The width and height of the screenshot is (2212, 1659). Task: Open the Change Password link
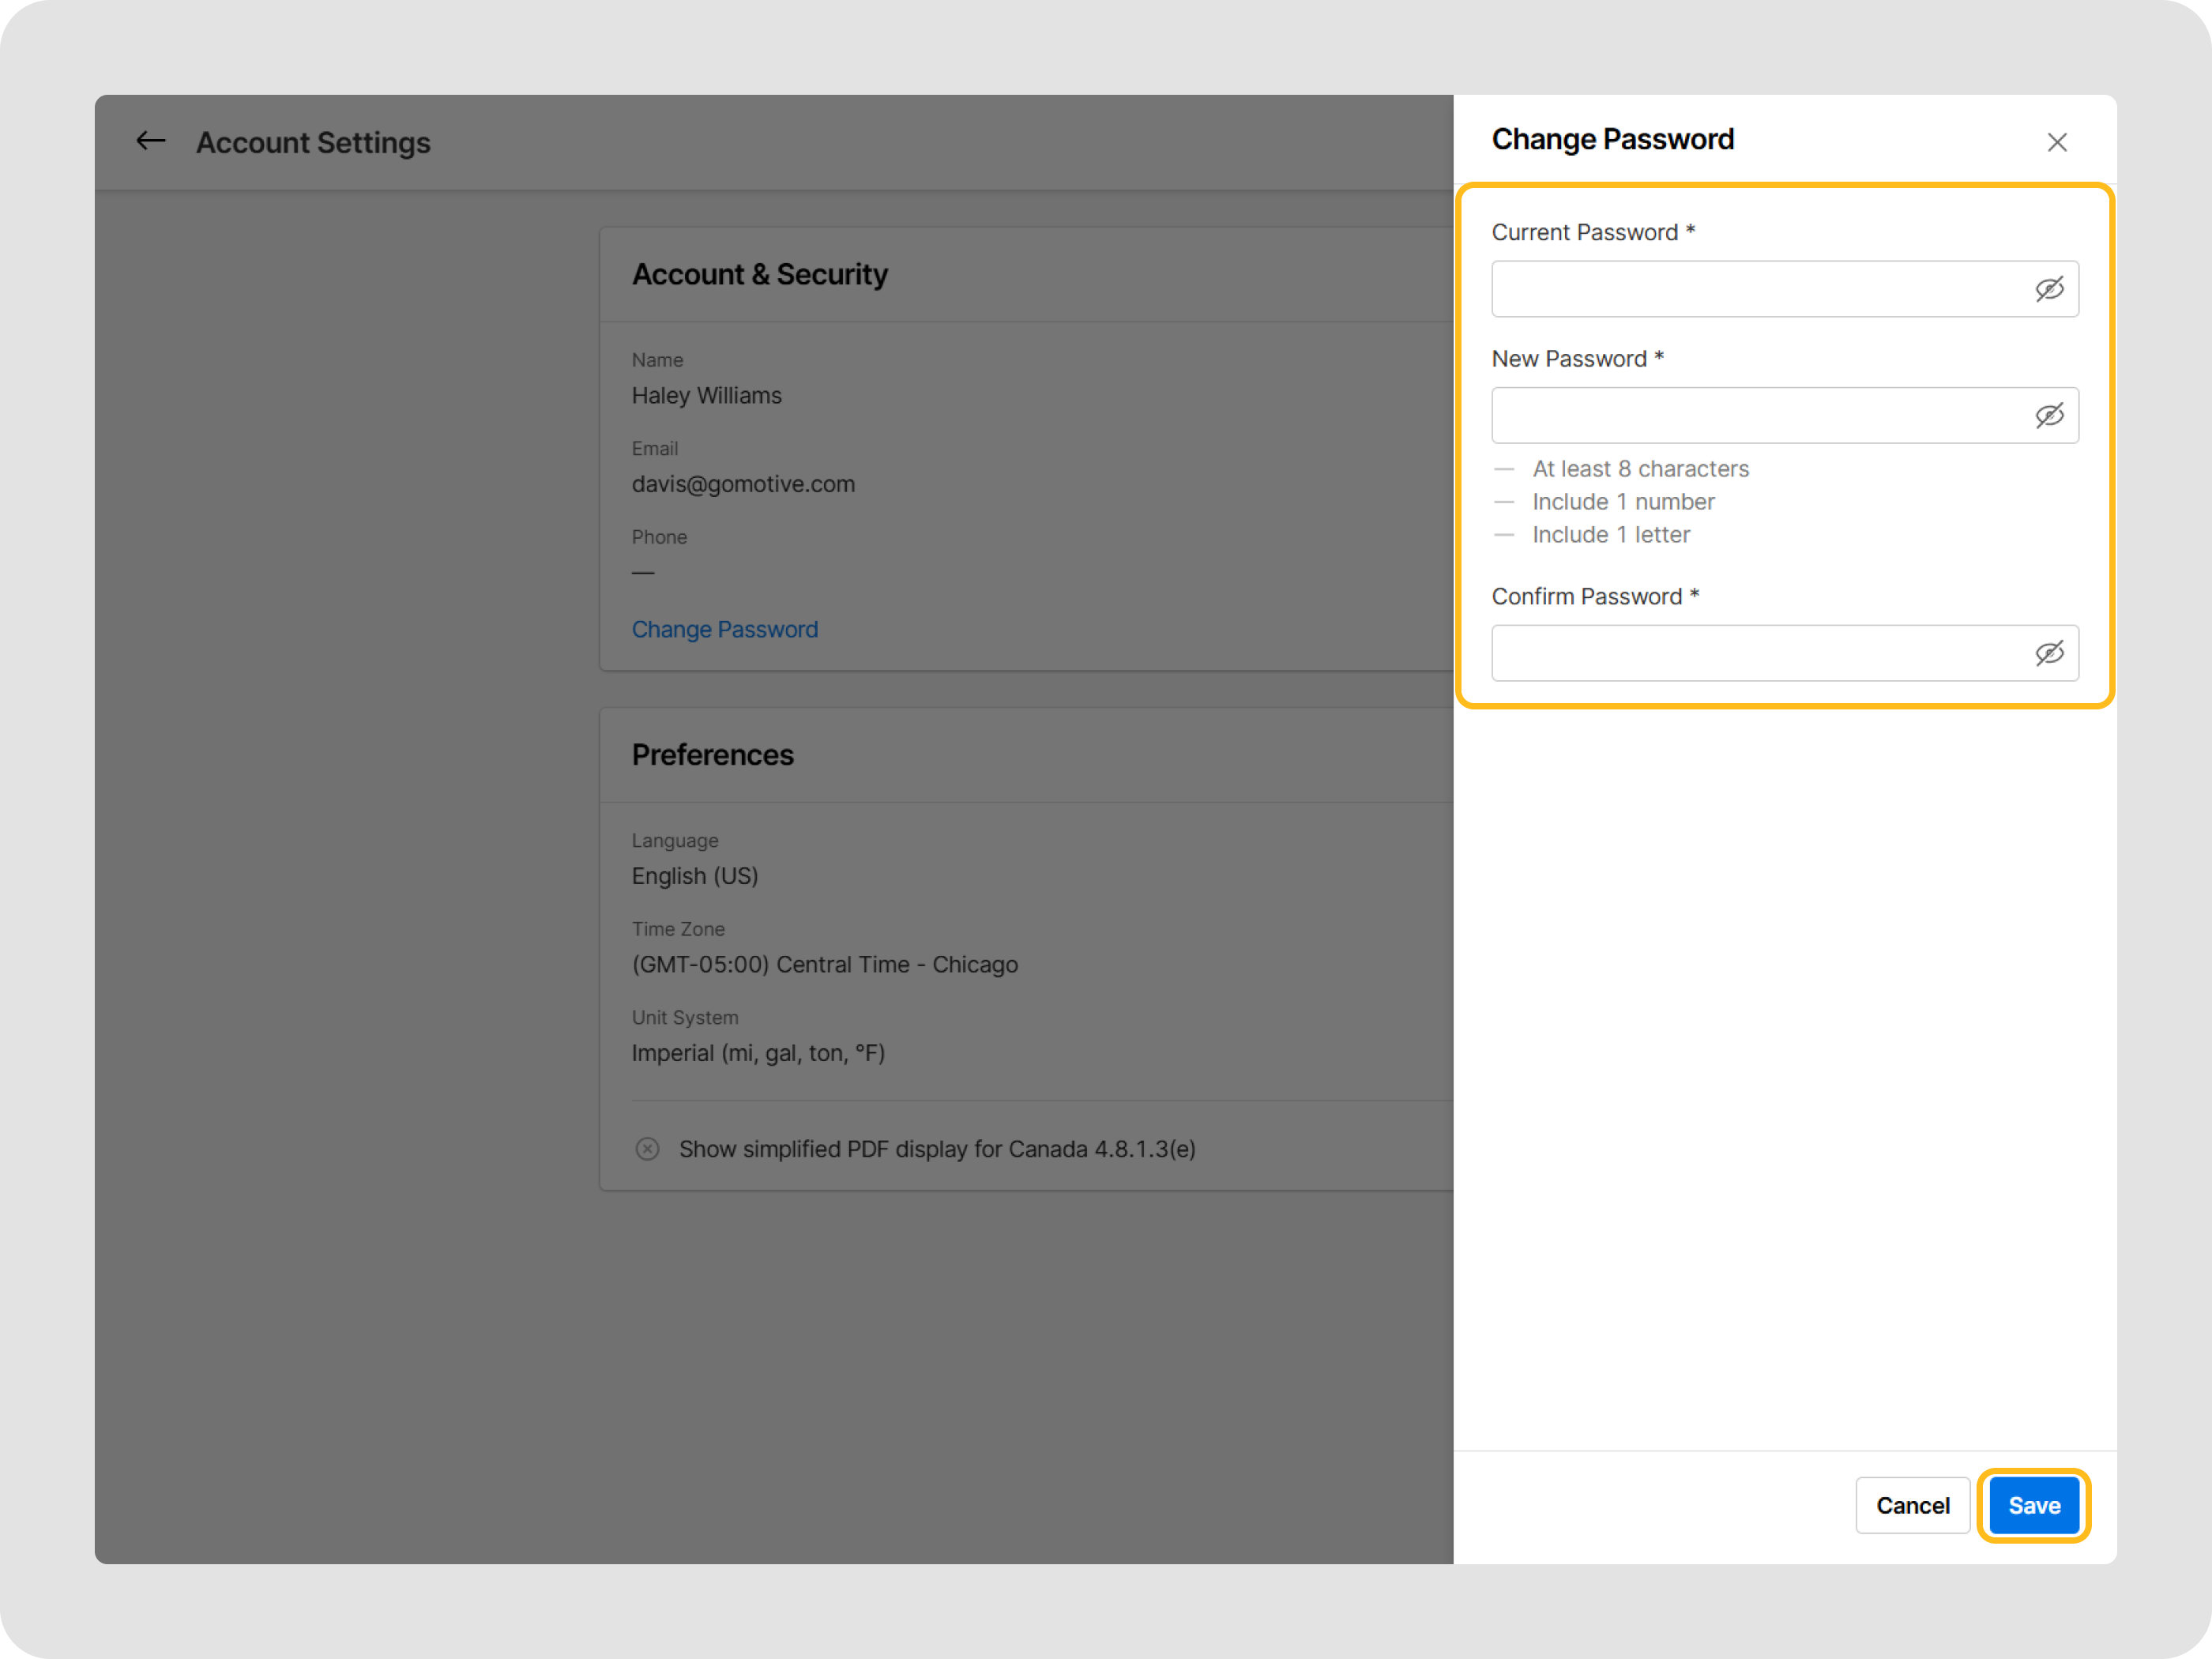point(725,629)
